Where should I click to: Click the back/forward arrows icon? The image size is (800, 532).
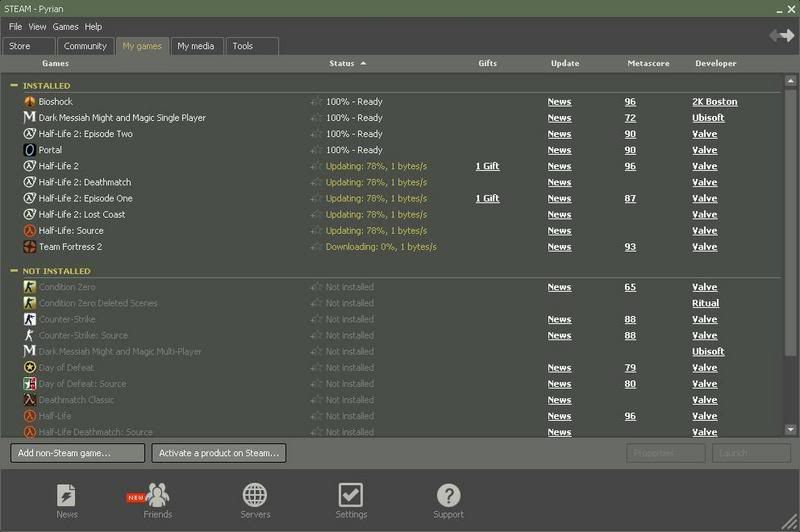click(782, 35)
